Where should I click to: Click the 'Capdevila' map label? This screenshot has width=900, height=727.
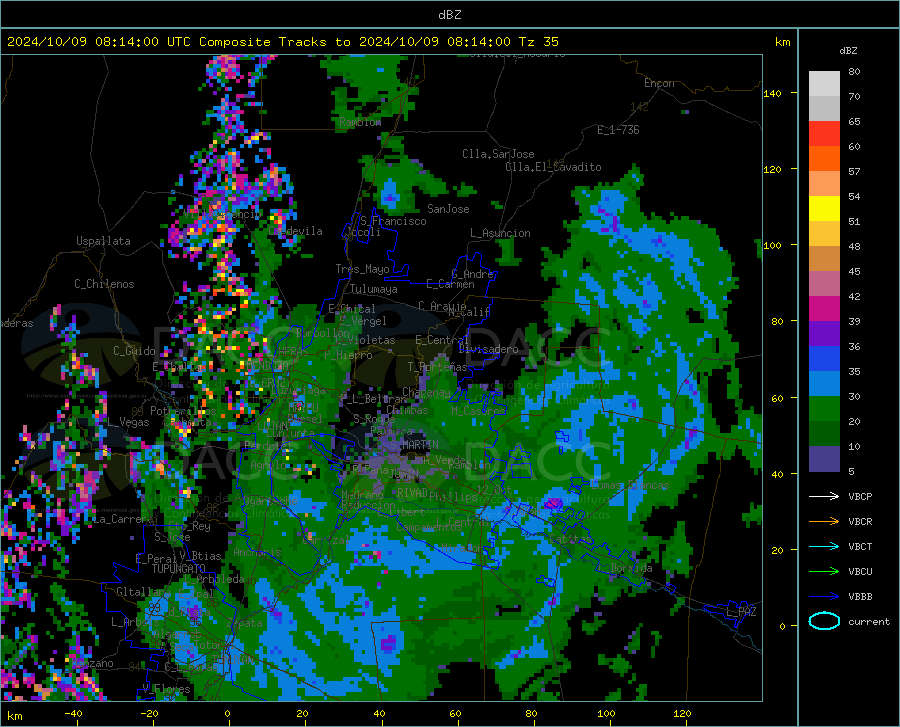(x=295, y=231)
